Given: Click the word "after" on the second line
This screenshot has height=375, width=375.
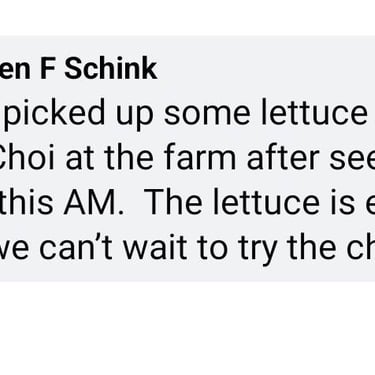Looking at the screenshot, I should pyautogui.click(x=284, y=157).
